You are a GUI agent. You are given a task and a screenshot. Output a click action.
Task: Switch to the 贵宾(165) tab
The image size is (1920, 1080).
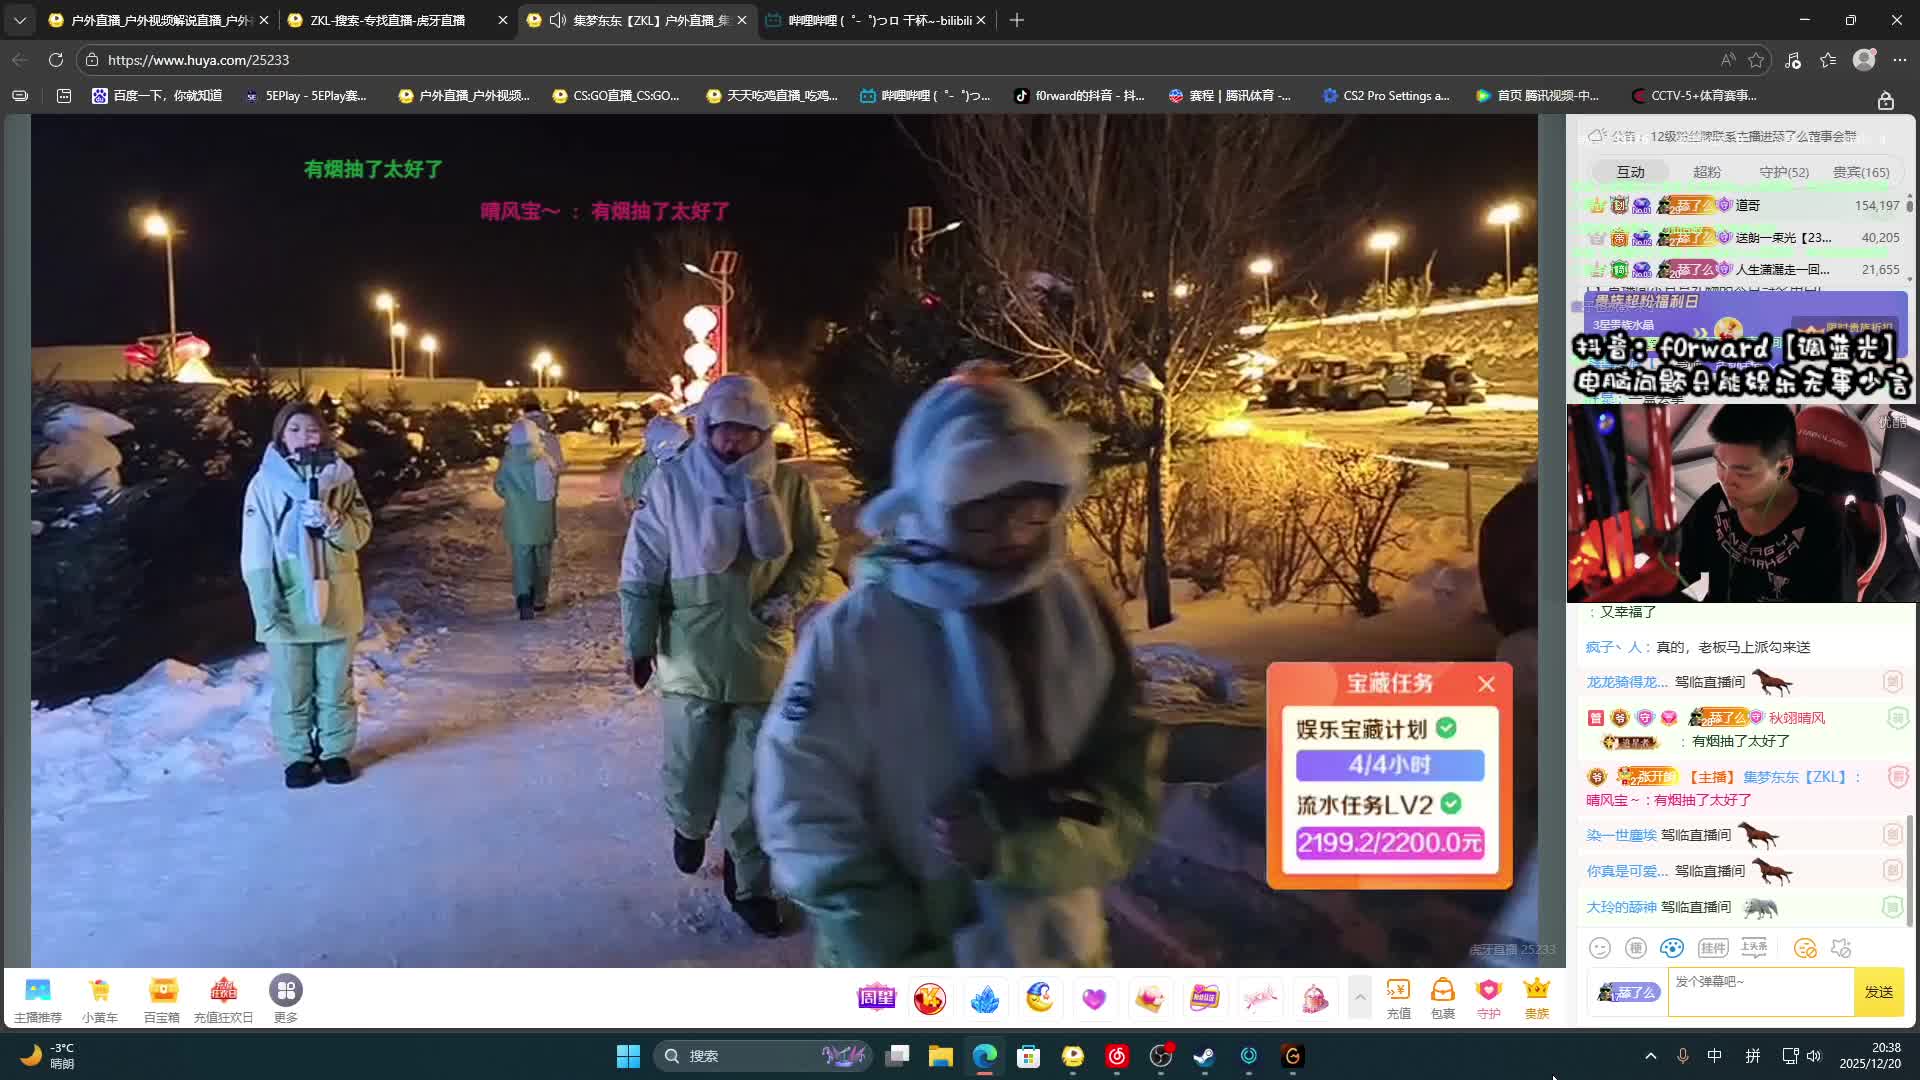1860,172
